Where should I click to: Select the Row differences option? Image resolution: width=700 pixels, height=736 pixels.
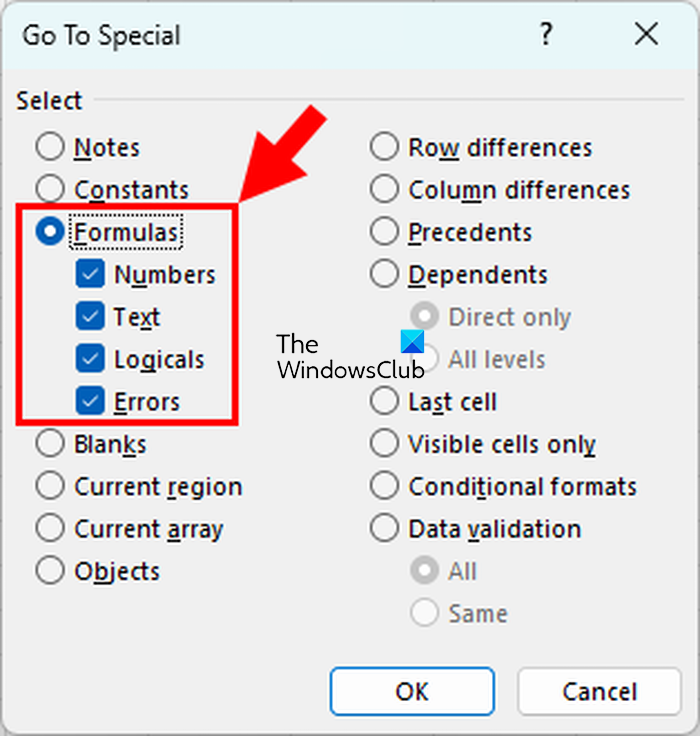[385, 148]
